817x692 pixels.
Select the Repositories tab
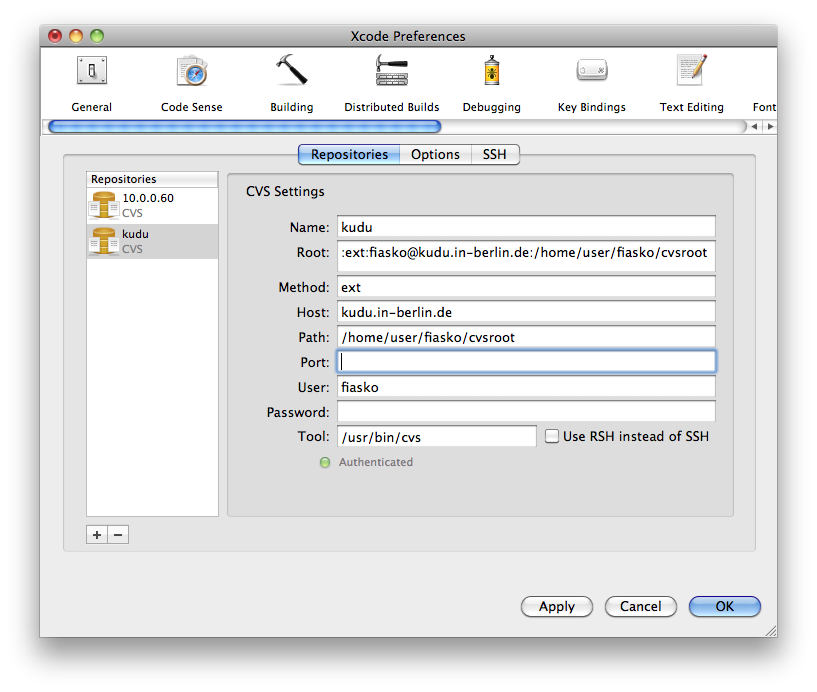(349, 154)
